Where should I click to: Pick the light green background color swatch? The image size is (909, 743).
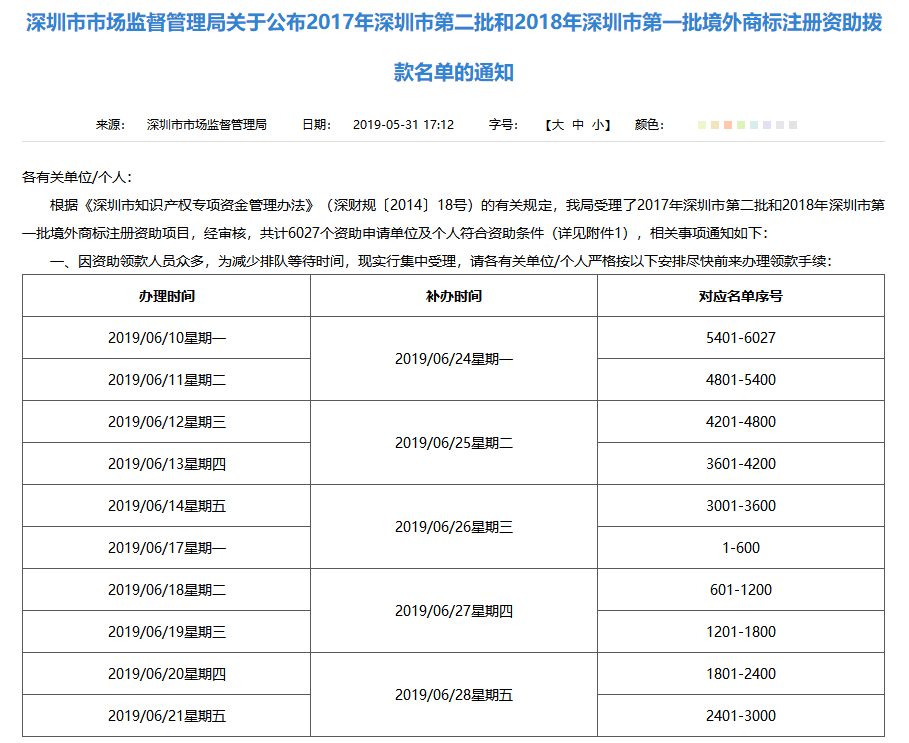(741, 126)
